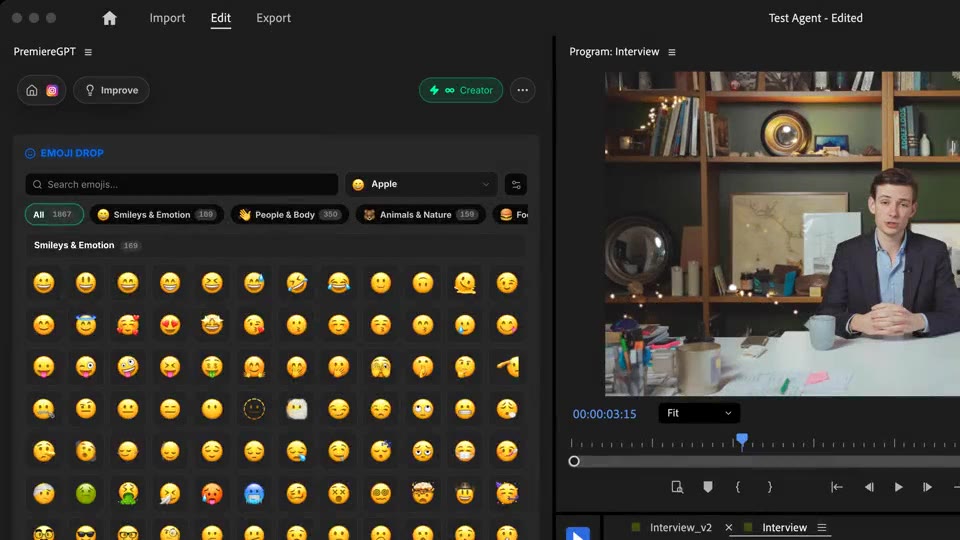Select the All 1867 category chip
This screenshot has height=540, width=960.
pos(54,214)
